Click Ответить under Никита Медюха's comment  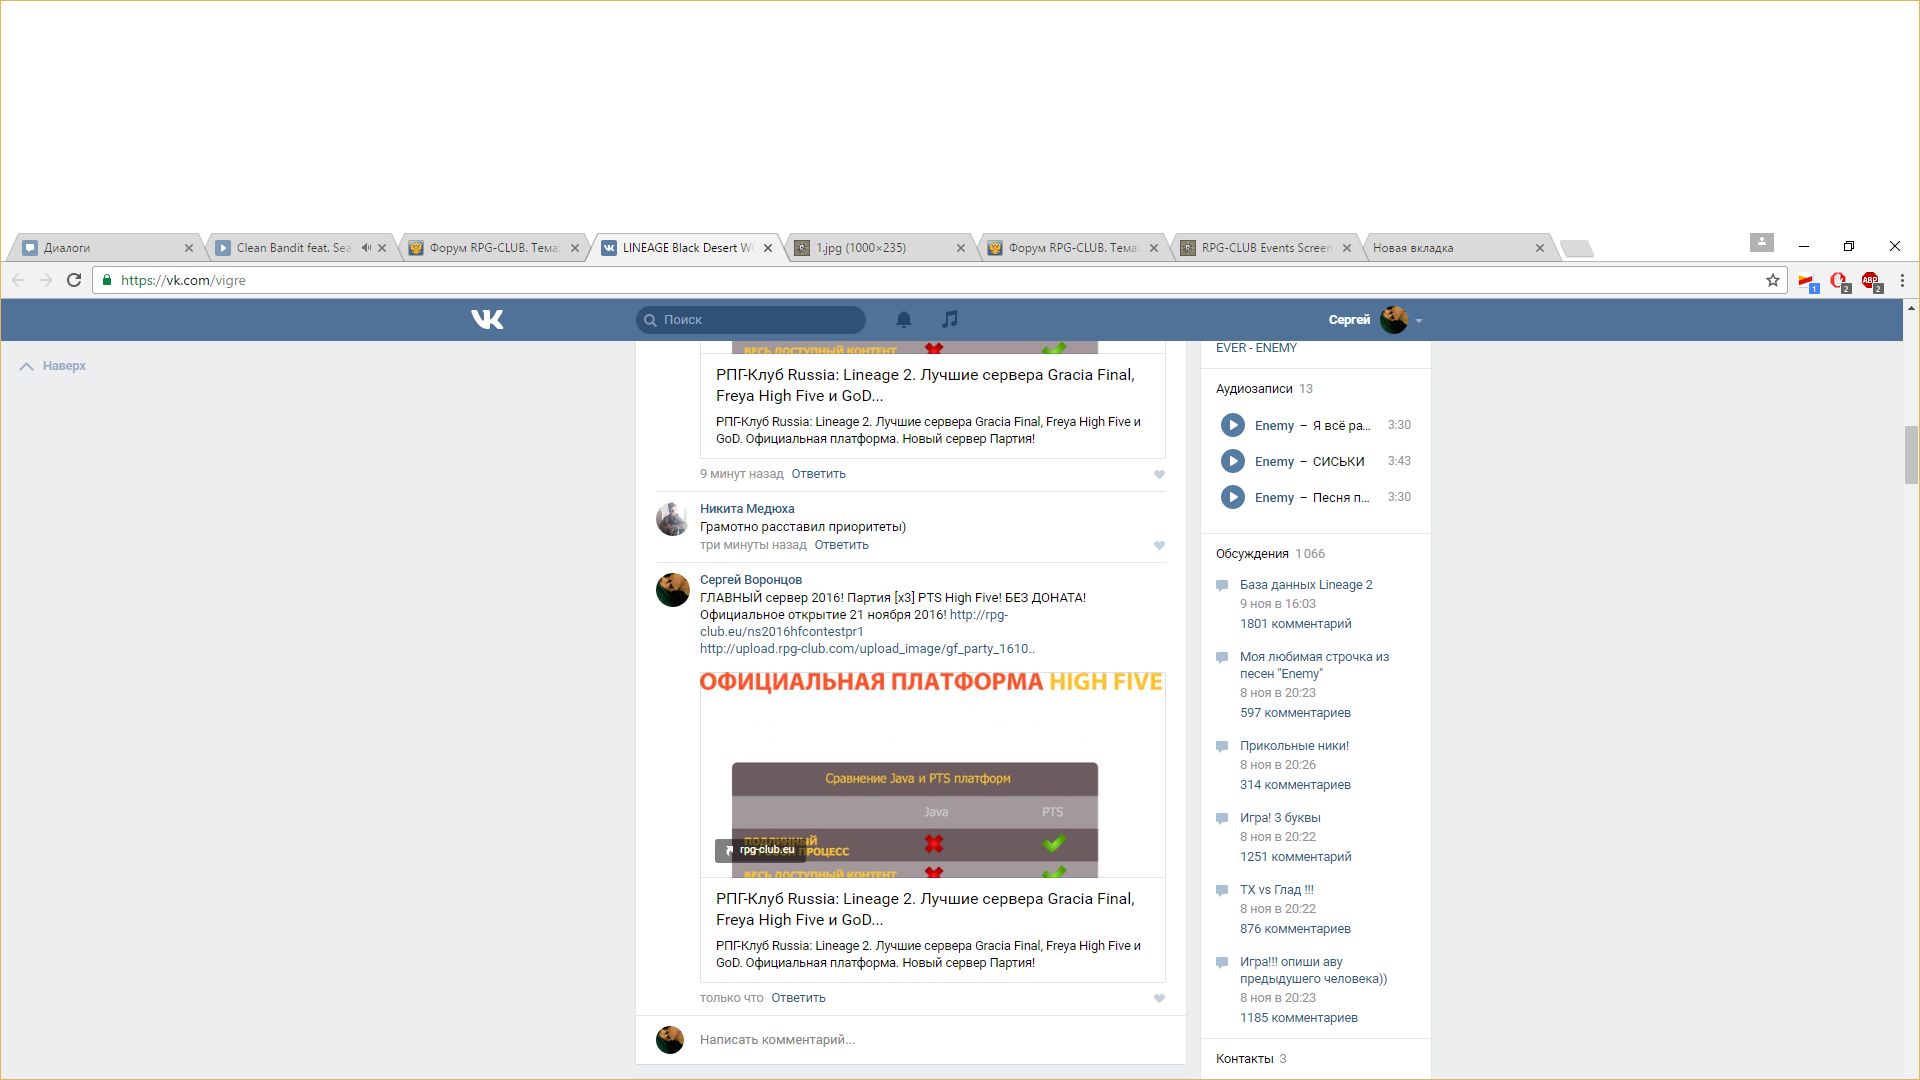(841, 545)
